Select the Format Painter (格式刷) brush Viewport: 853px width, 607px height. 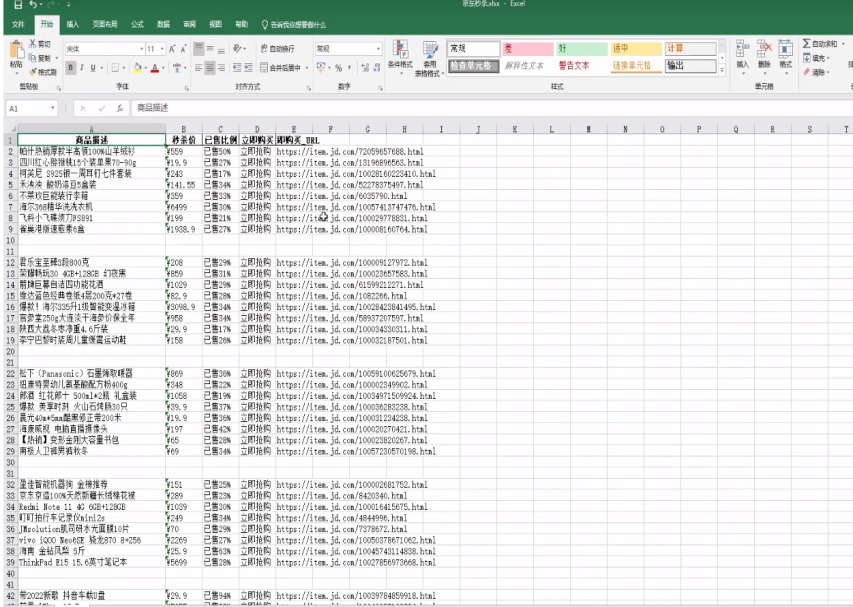(33, 72)
